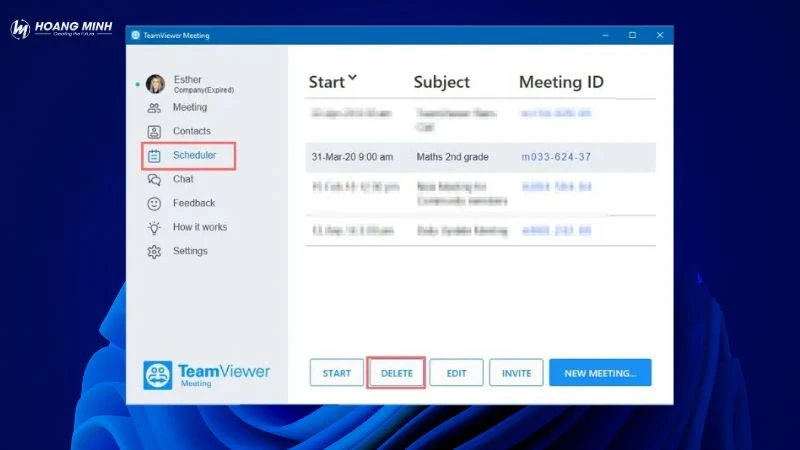Select Esther's profile avatar
Screen dimensions: 800x450
pyautogui.click(x=155, y=84)
